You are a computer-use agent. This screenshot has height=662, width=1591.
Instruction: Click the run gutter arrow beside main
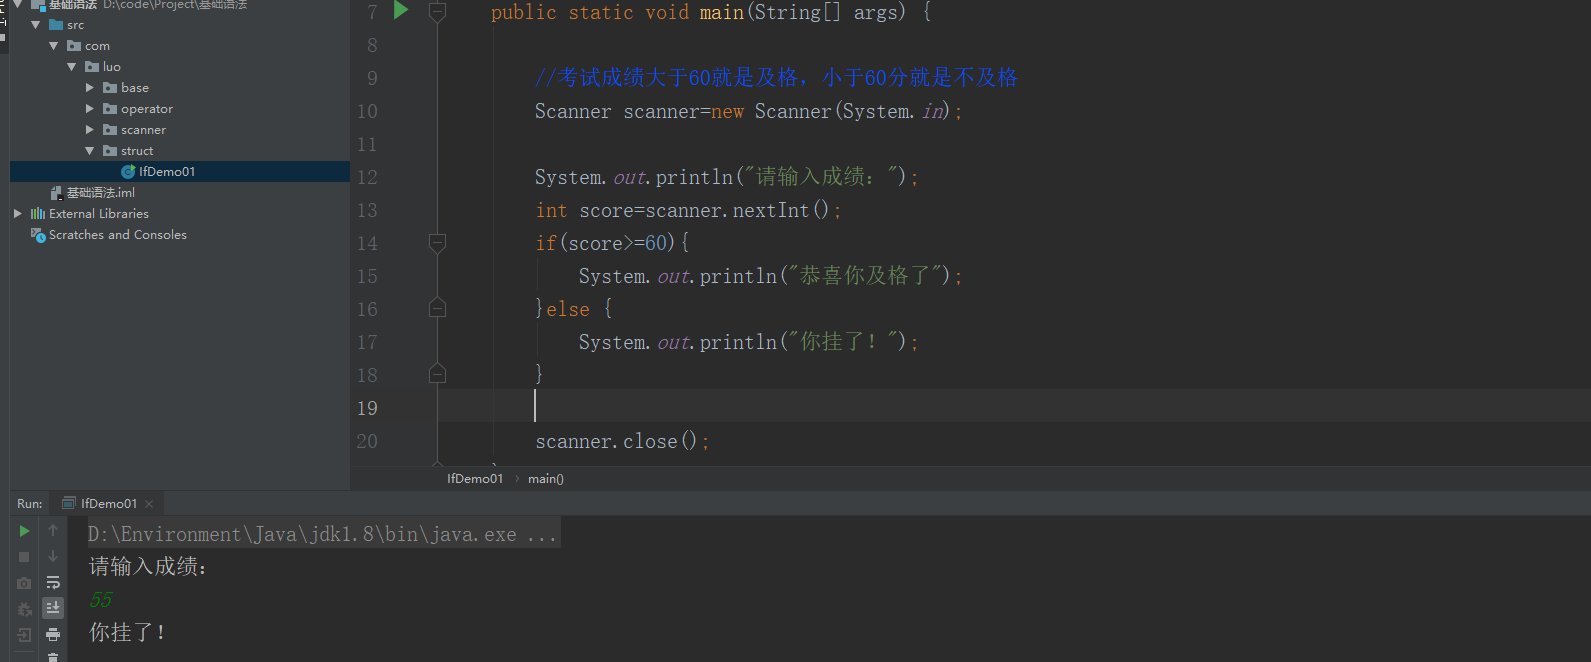401,11
